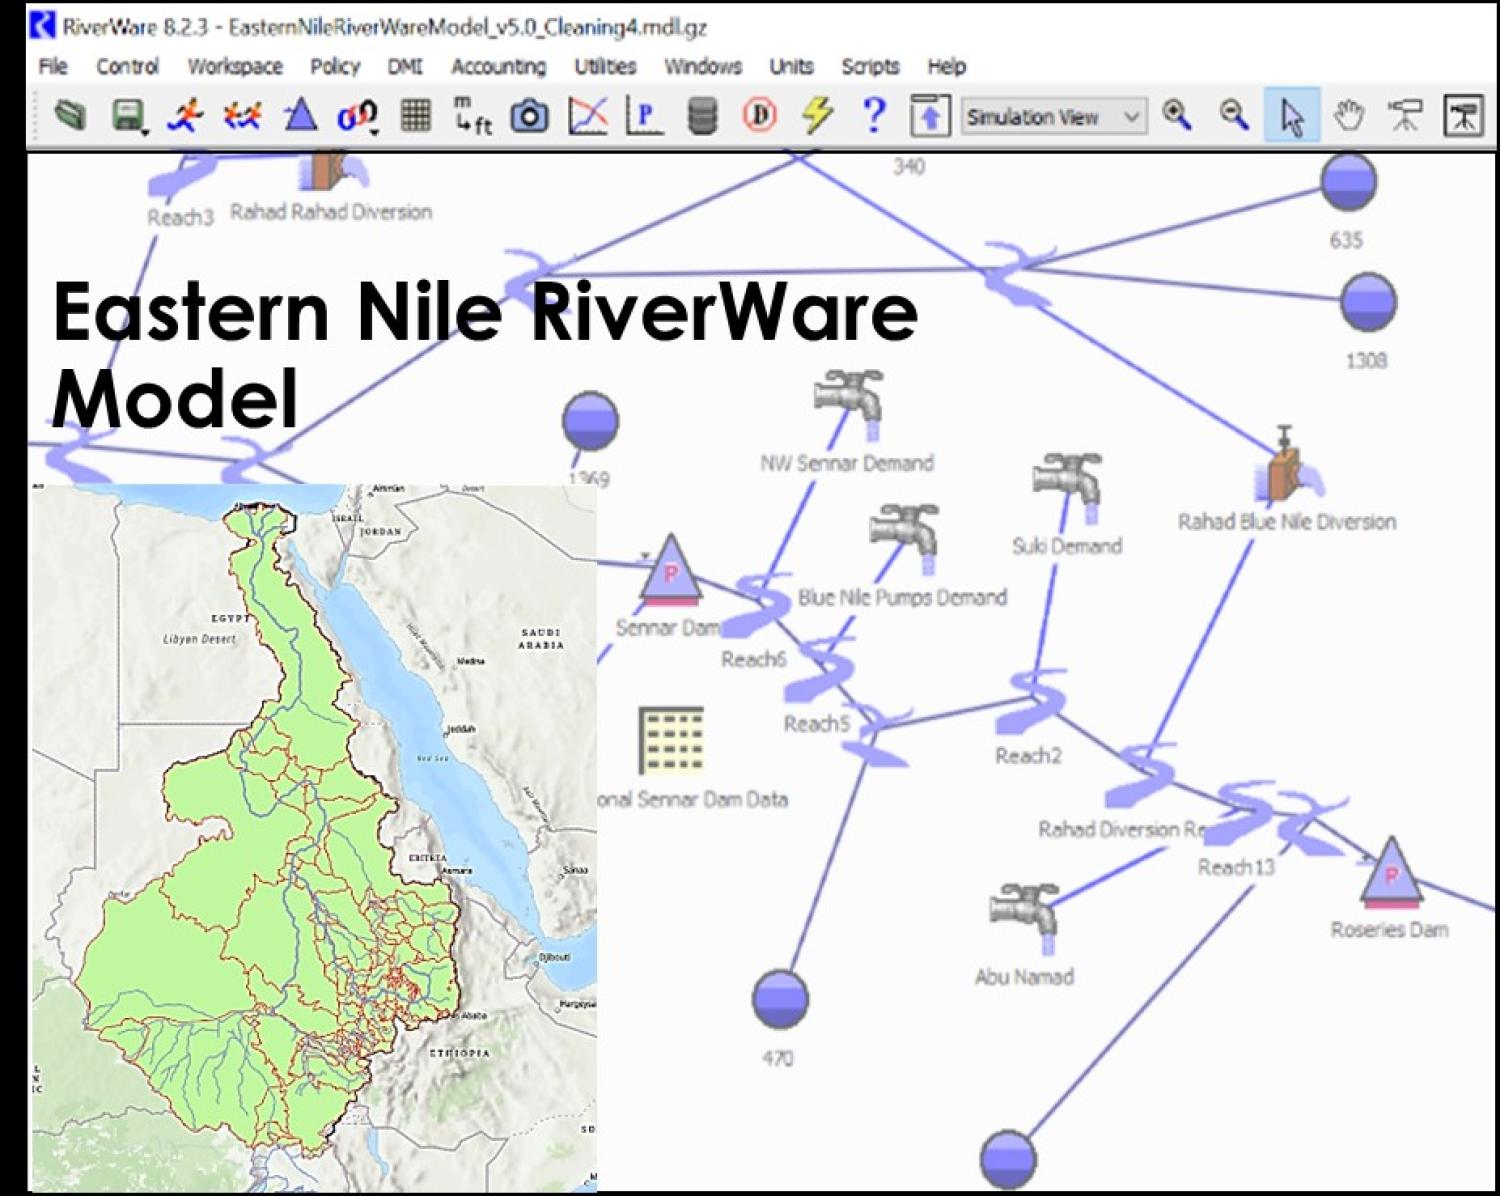Open unit converter m-to-ft icon

click(x=472, y=116)
